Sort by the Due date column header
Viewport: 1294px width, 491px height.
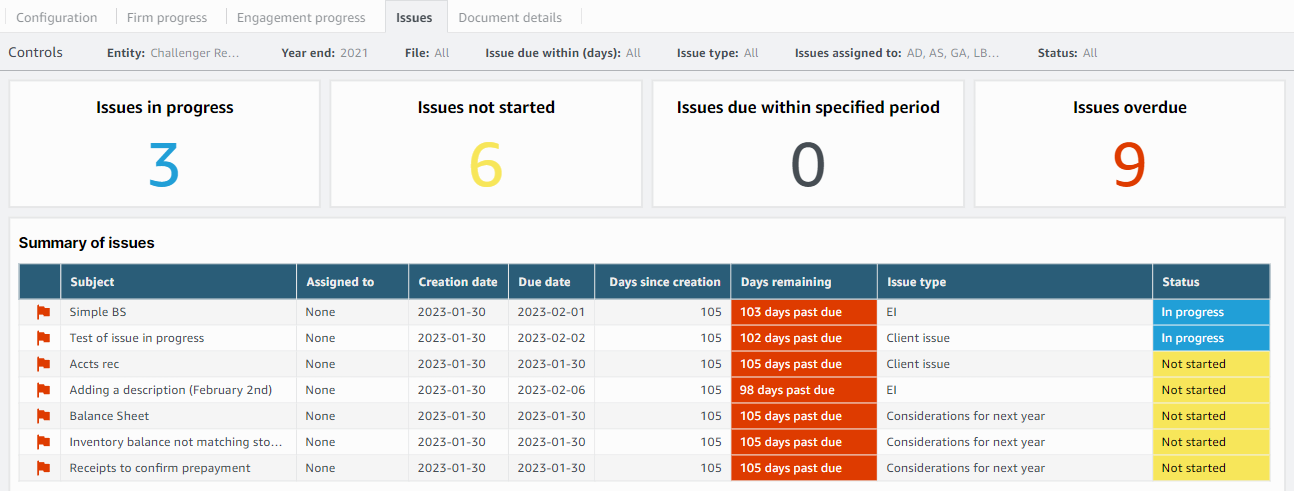coord(544,282)
